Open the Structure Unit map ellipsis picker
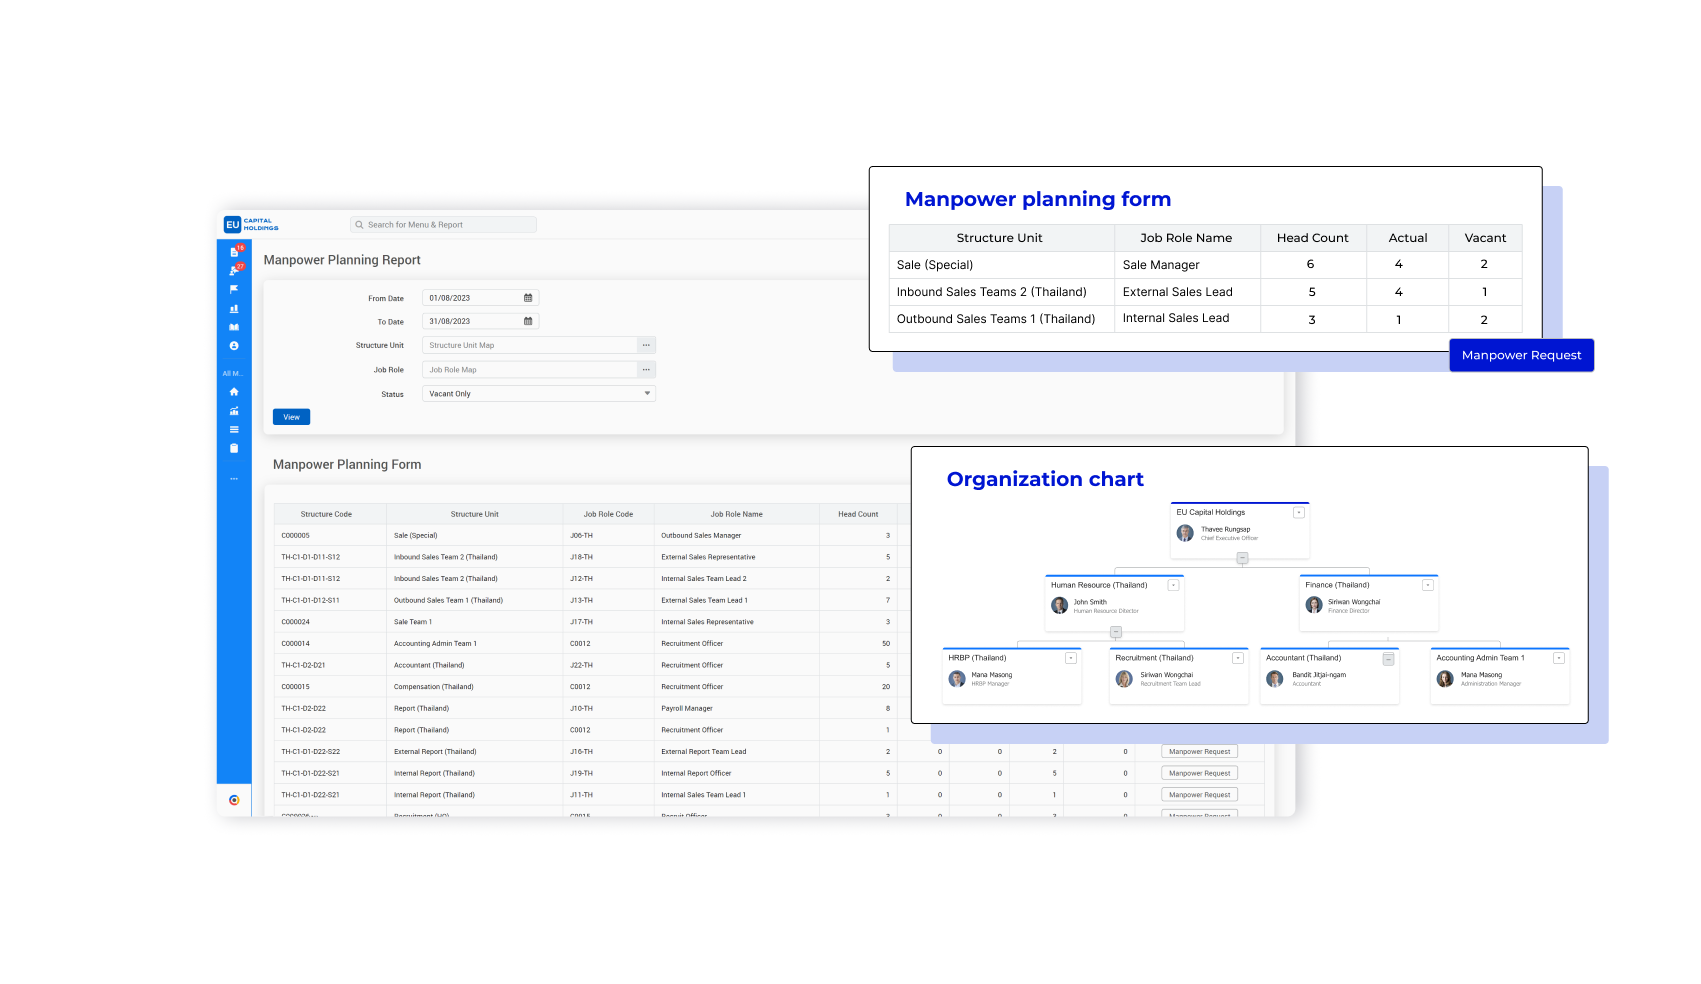 pos(646,345)
